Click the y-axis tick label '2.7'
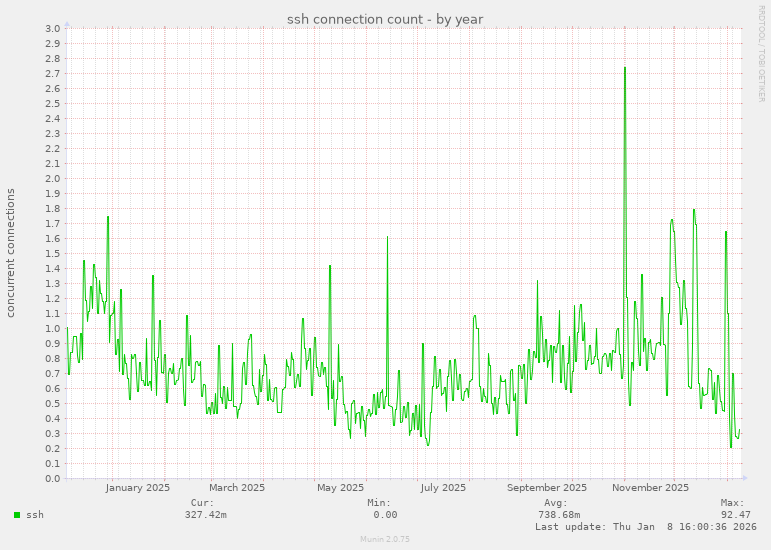771x550 pixels. (x=53, y=74)
